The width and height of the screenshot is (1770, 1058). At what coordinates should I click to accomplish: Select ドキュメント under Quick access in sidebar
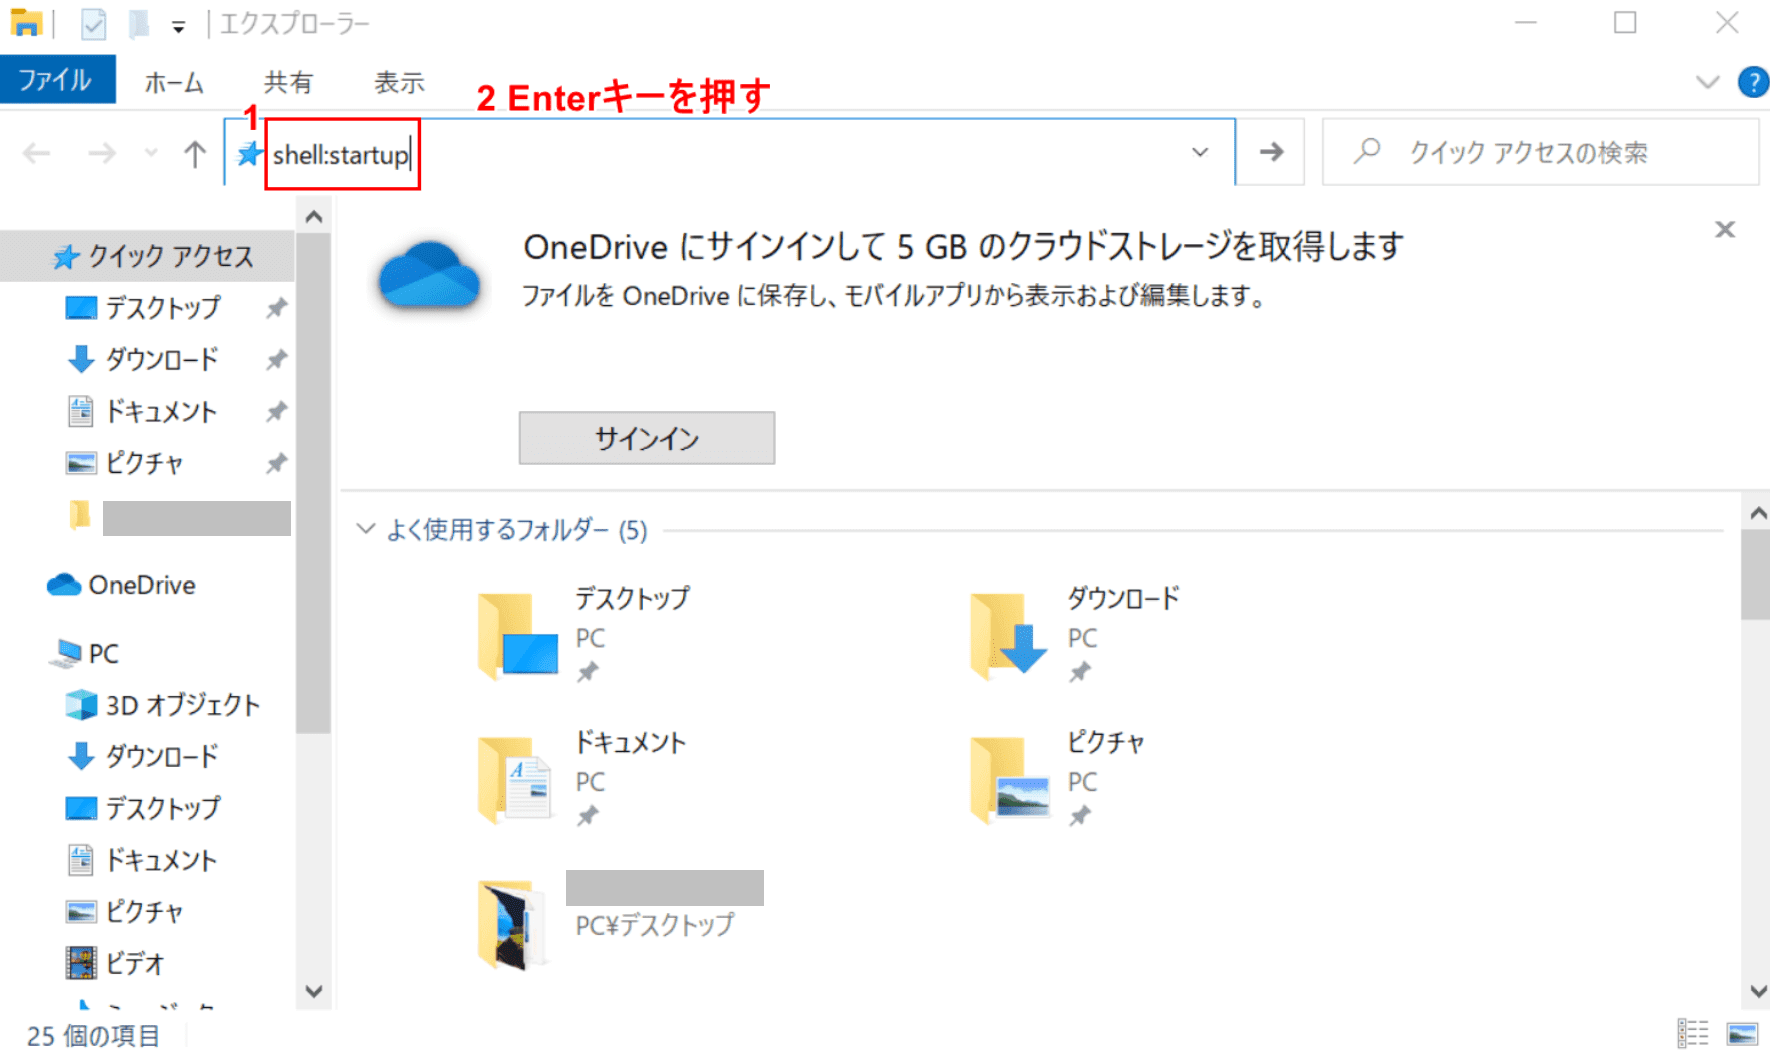(x=140, y=412)
